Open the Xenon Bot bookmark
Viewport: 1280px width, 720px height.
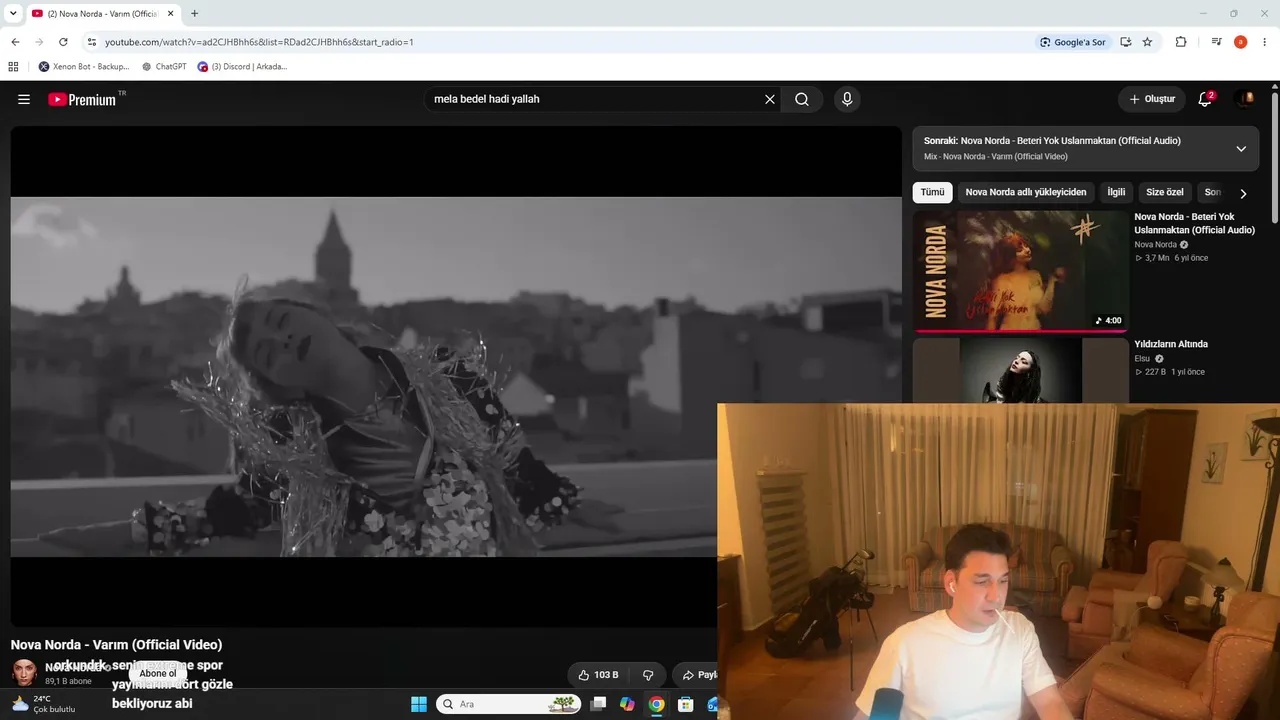[84, 67]
